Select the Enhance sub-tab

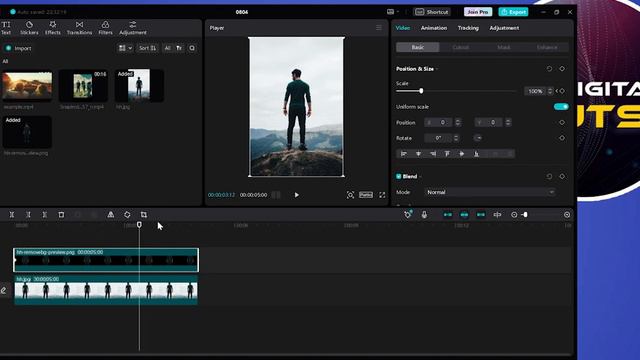point(547,47)
